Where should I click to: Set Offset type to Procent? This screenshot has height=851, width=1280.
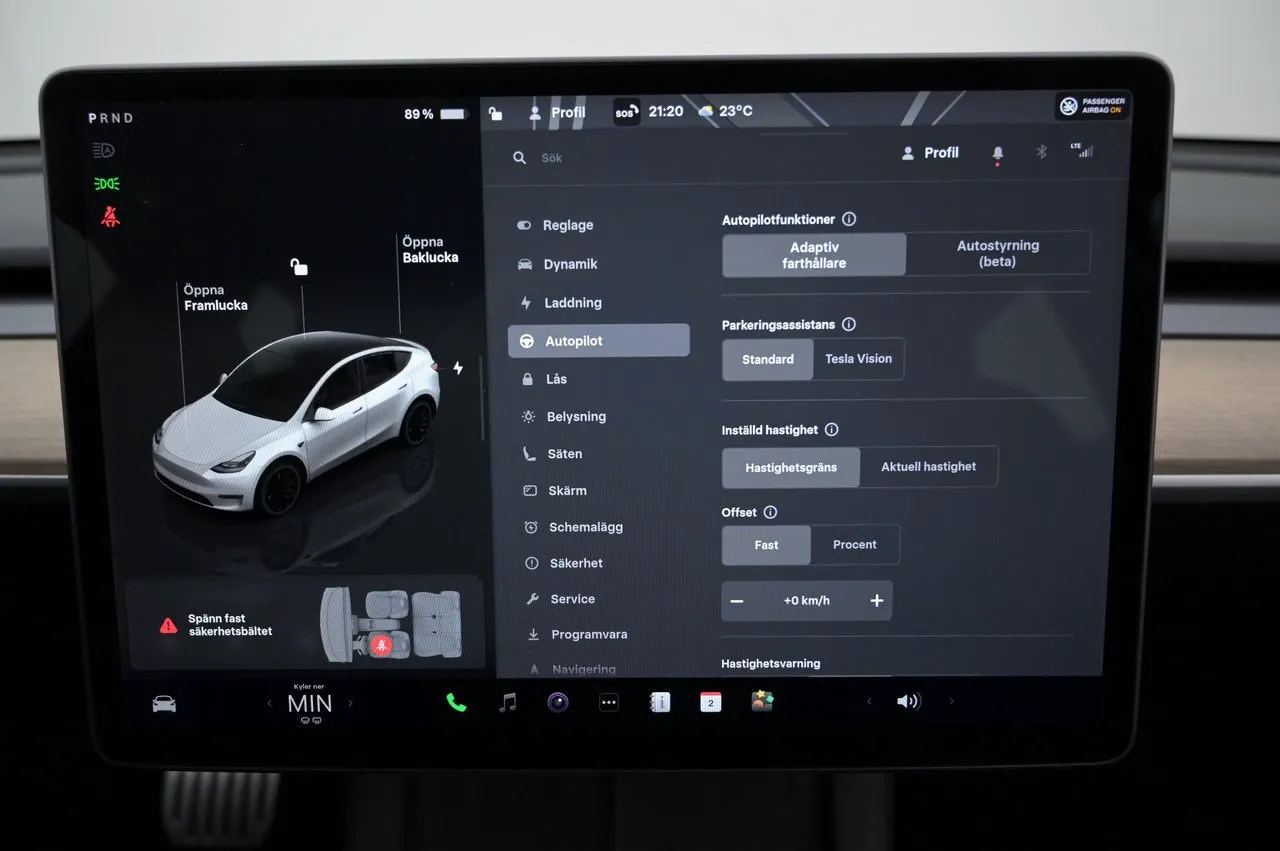(855, 545)
